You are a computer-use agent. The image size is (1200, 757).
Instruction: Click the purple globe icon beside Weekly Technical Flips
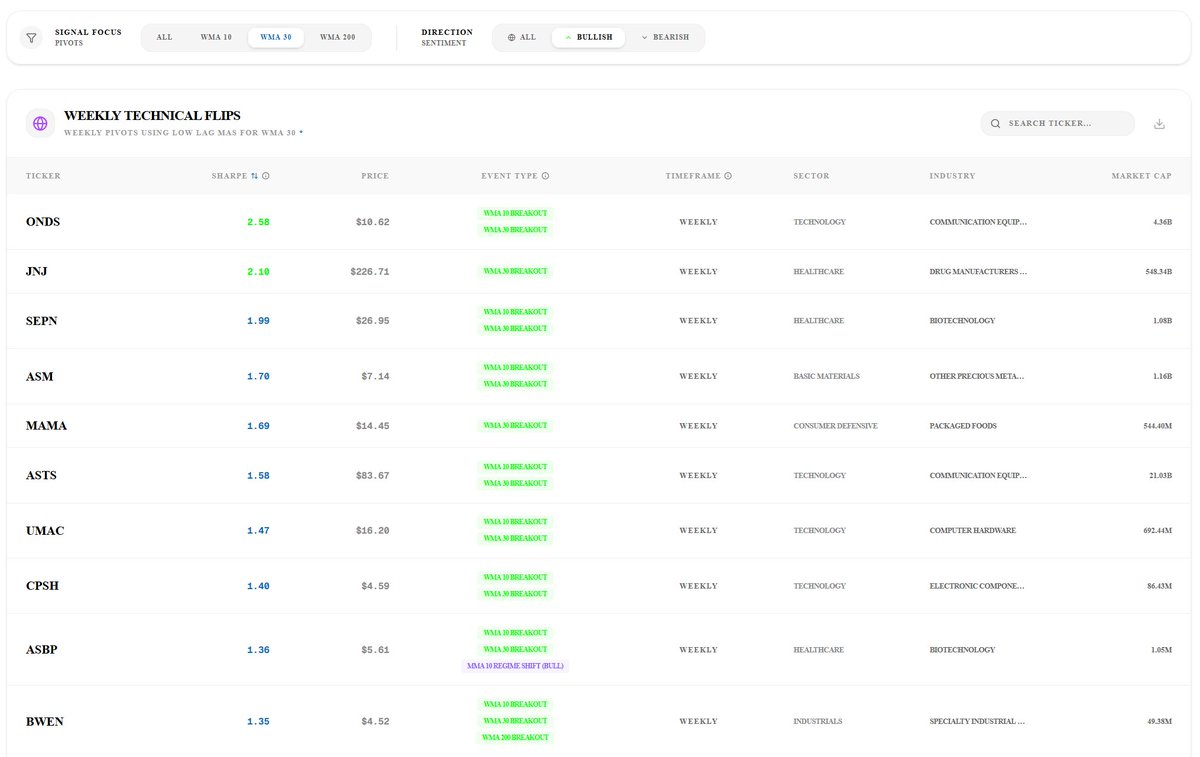pyautogui.click(x=40, y=123)
